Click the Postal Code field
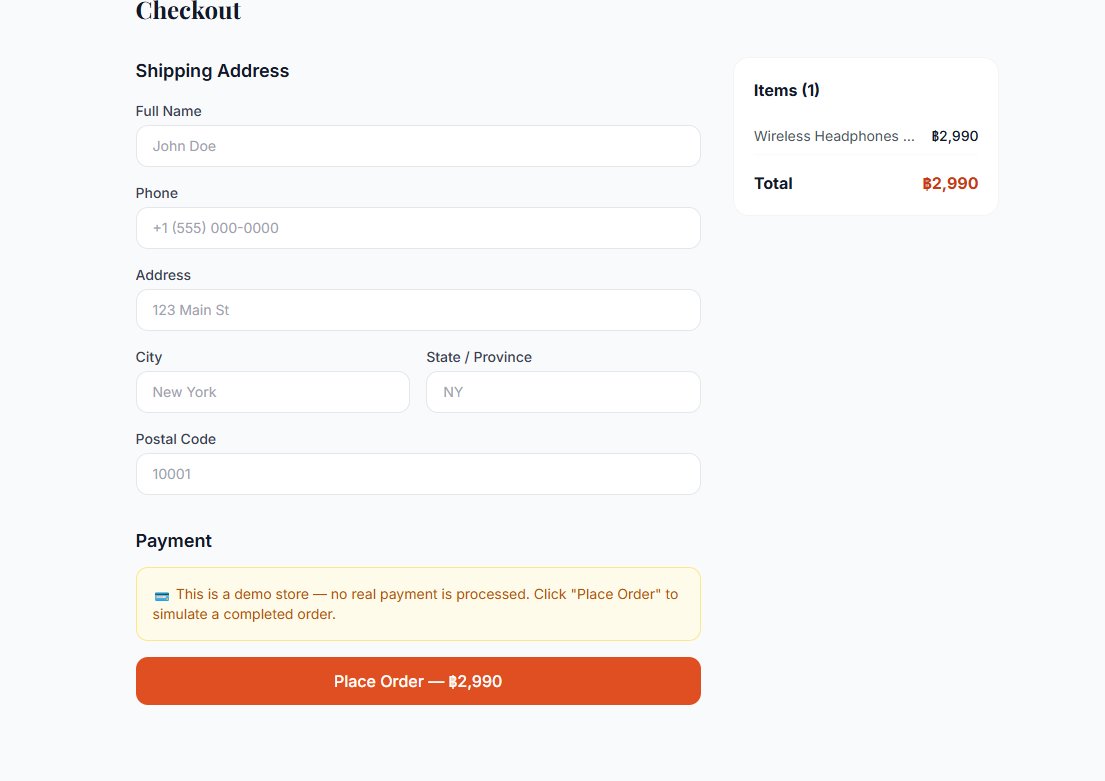Viewport: 1105px width, 781px height. coord(418,474)
